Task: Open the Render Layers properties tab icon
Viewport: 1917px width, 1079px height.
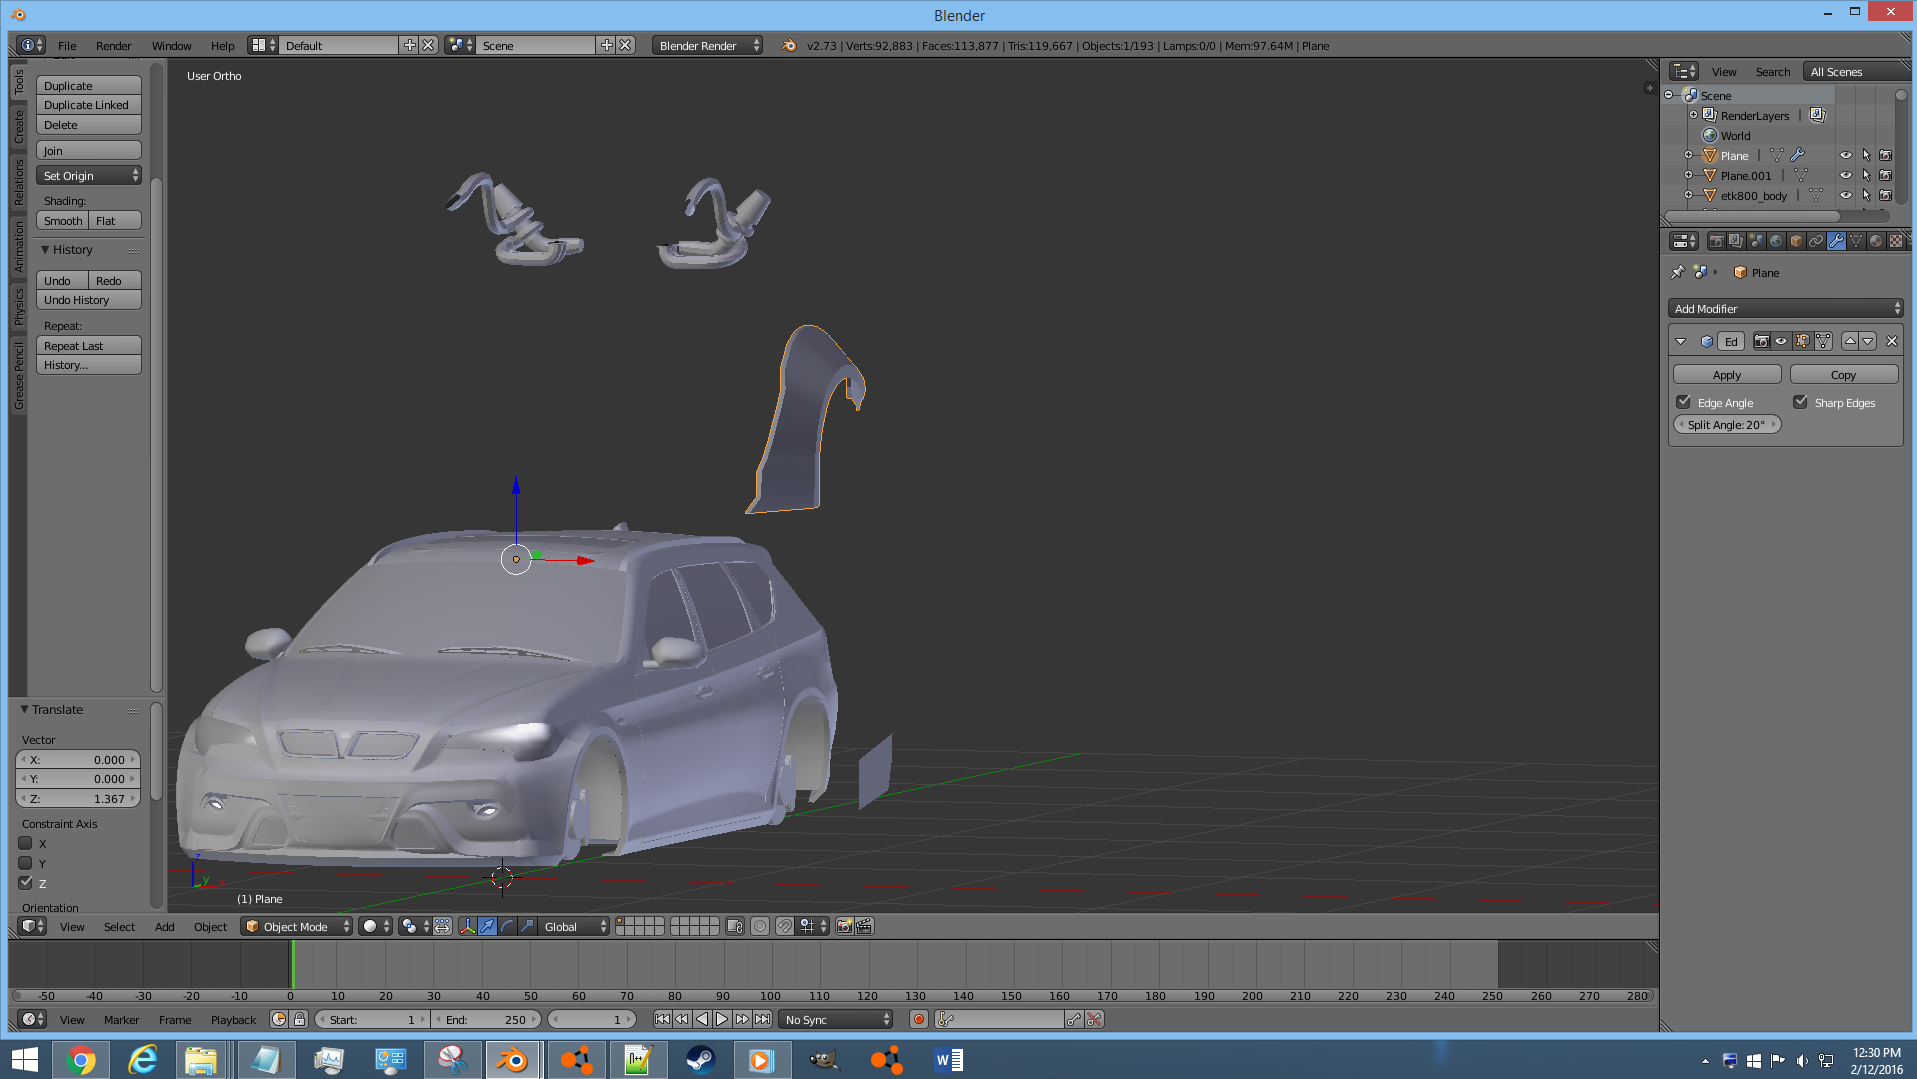Action: click(x=1736, y=241)
